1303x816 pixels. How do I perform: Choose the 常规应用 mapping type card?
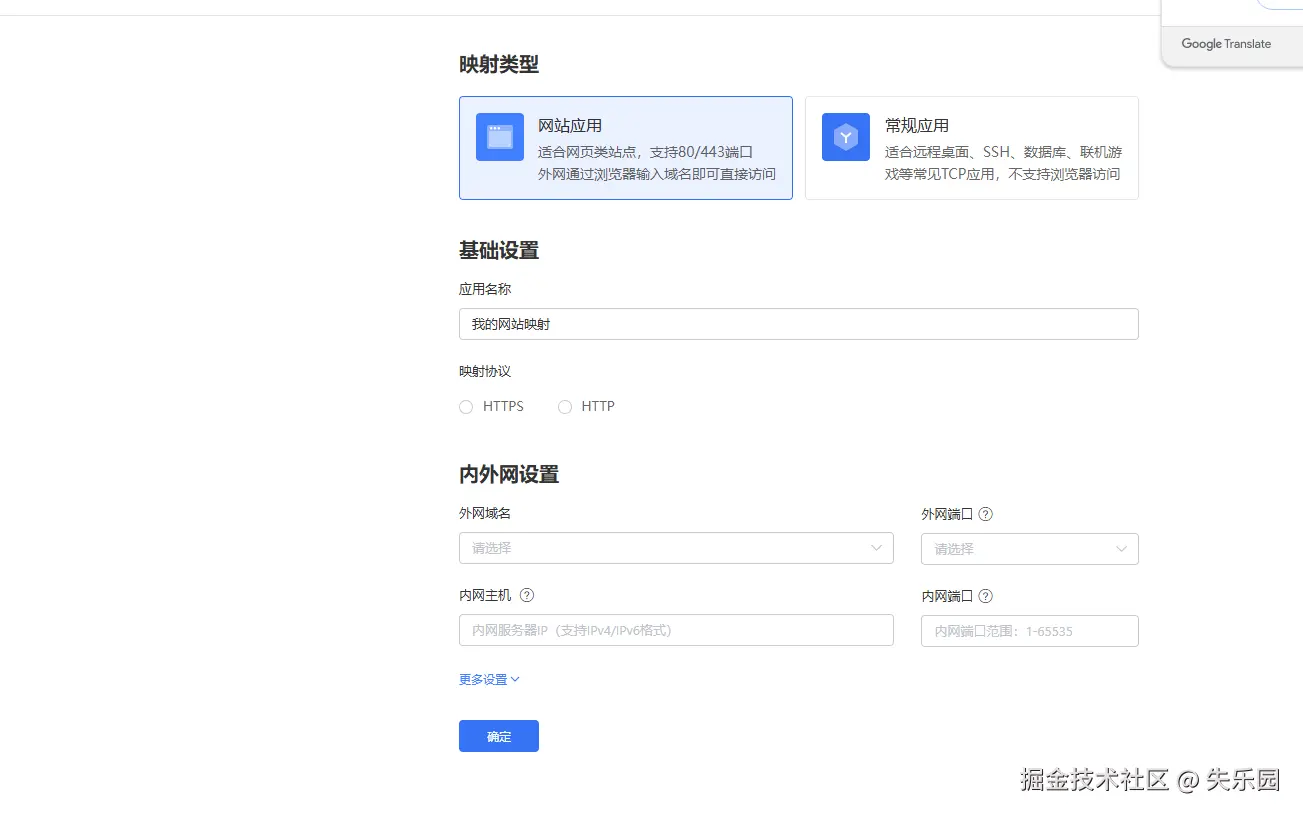972,148
